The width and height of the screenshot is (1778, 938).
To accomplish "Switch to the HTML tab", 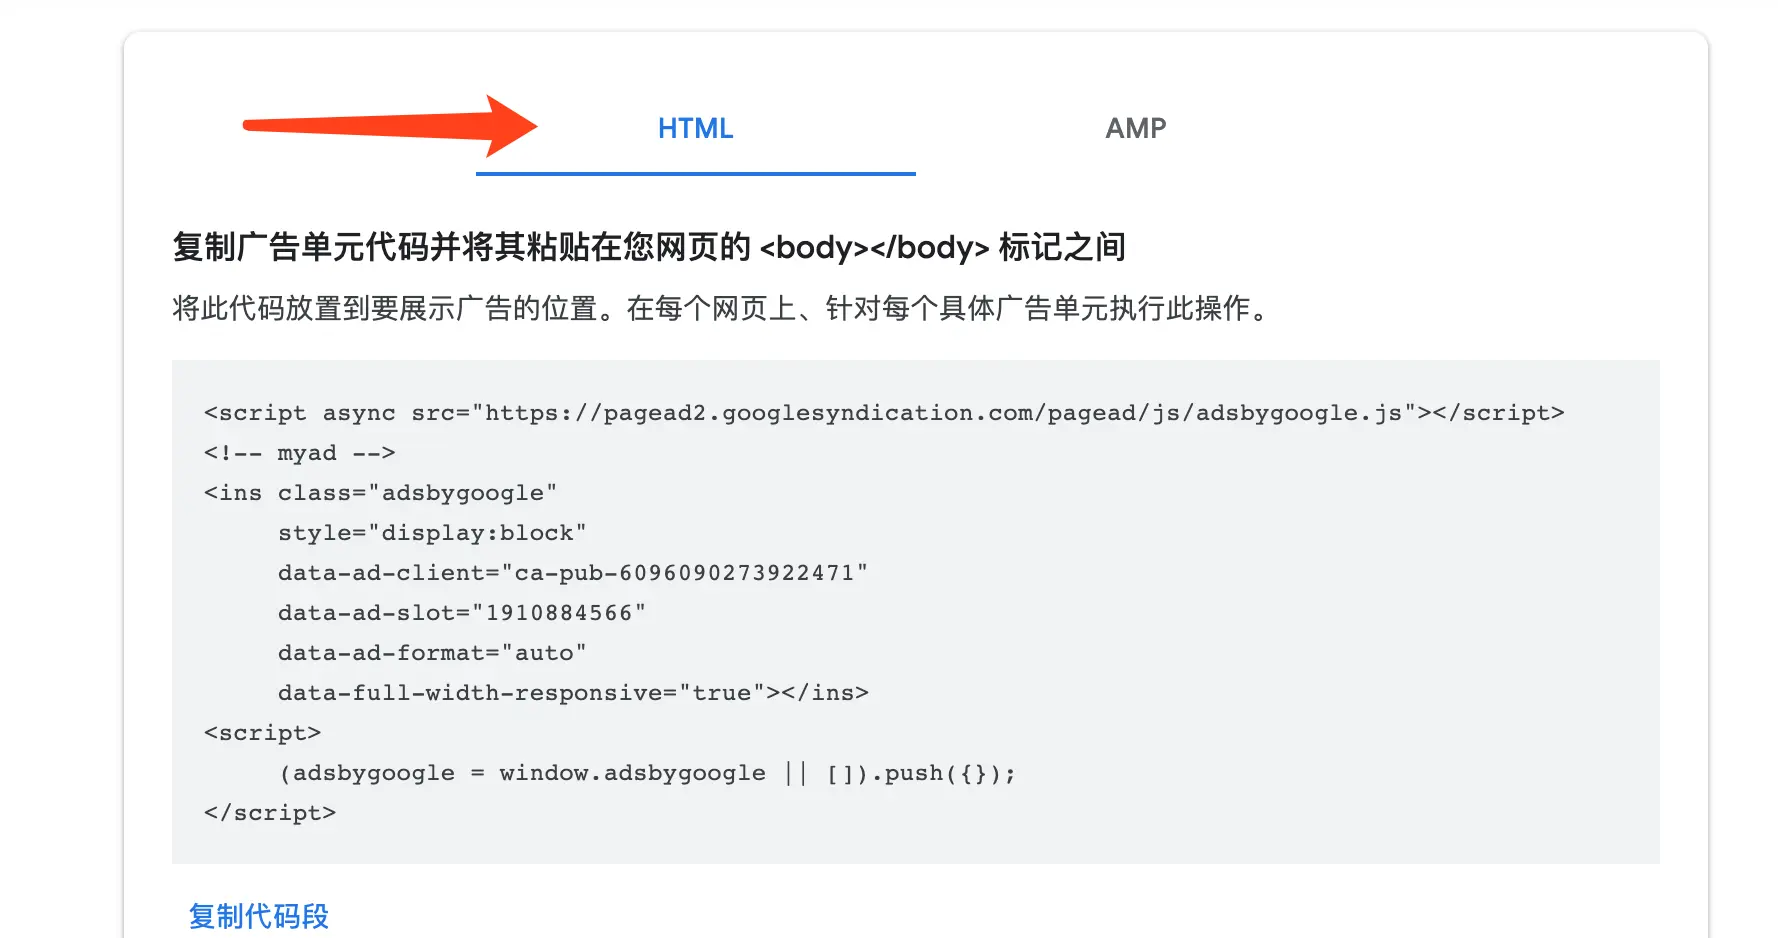I will (x=696, y=128).
